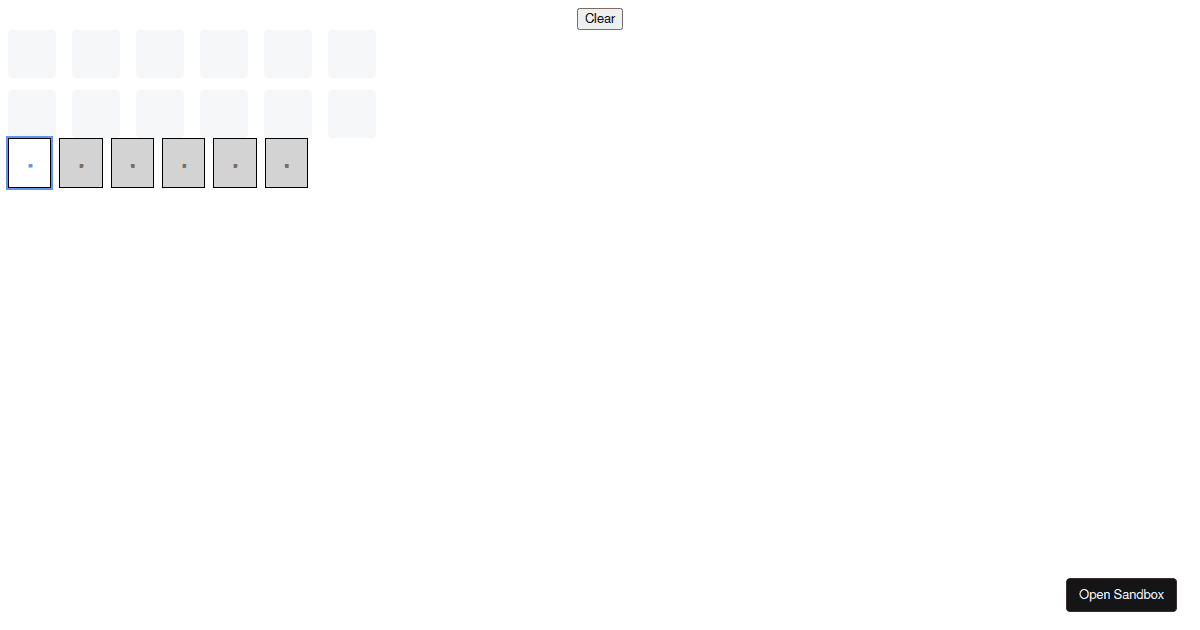Select the fifth gray input box
Screen dimensions: 1200x630
click(x=235, y=163)
